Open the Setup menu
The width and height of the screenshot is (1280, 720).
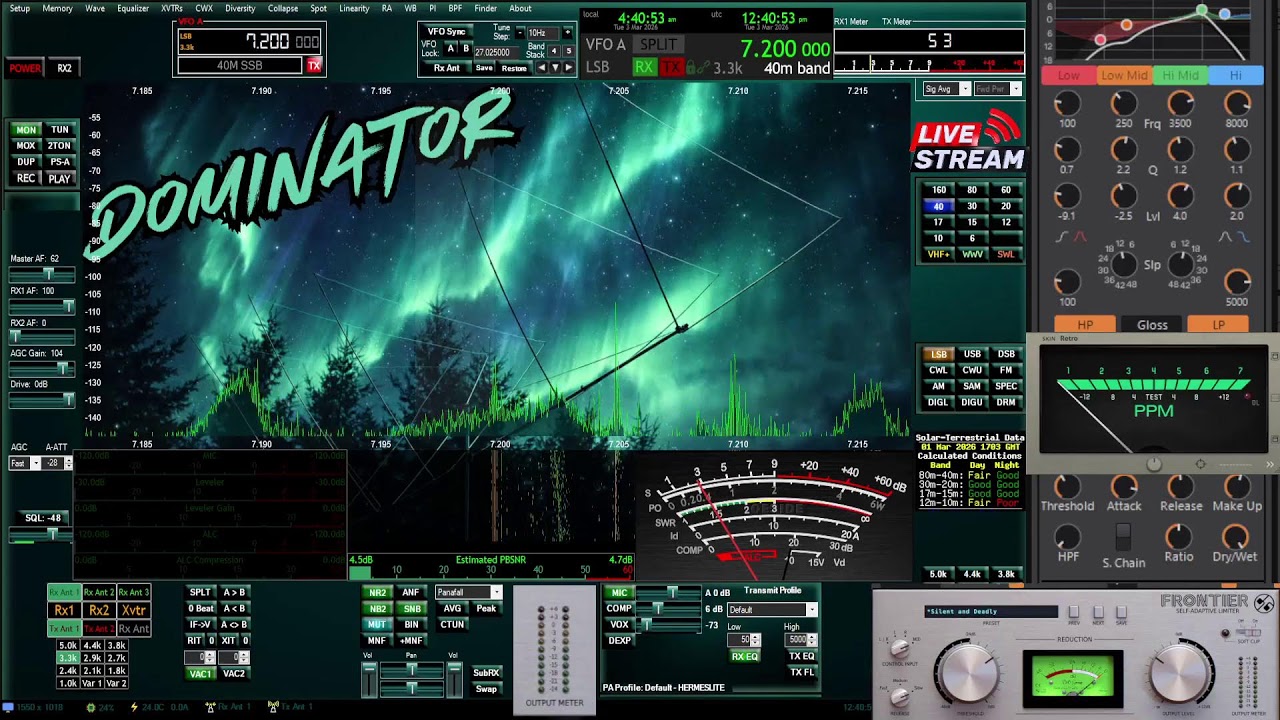pyautogui.click(x=19, y=8)
